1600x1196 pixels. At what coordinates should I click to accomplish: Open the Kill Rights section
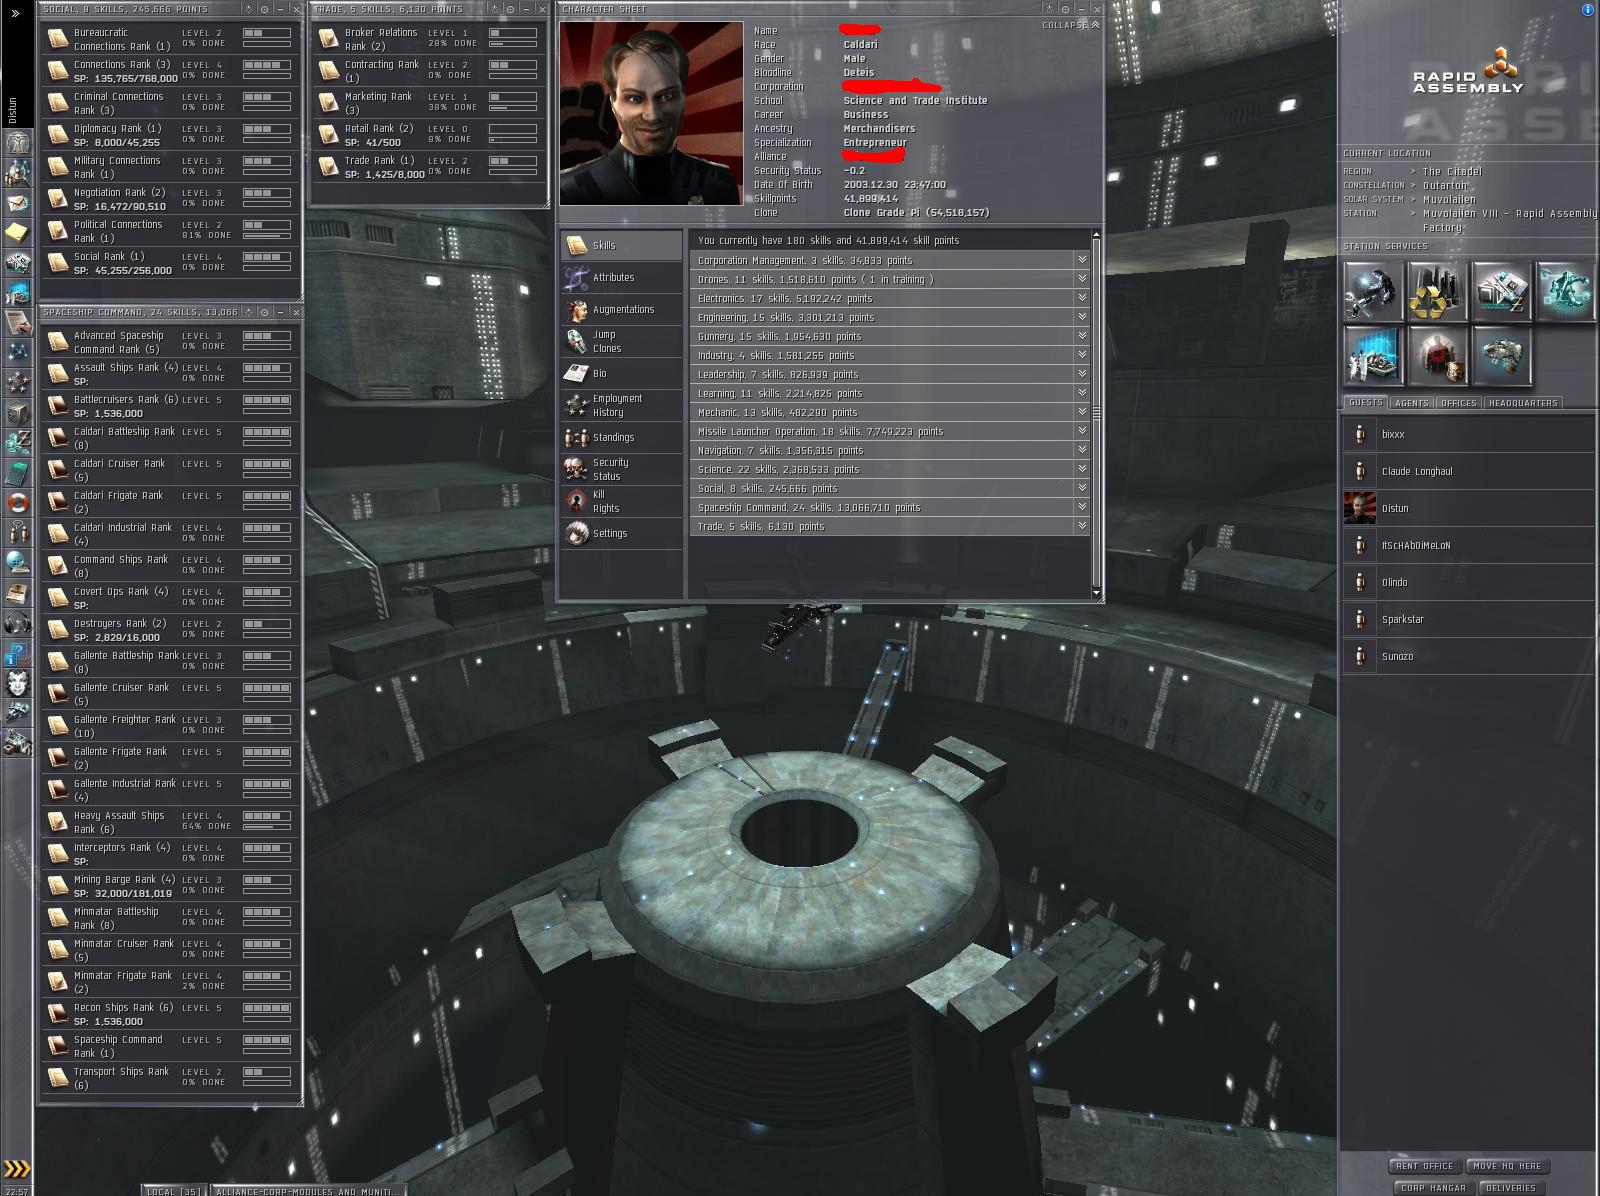point(621,501)
